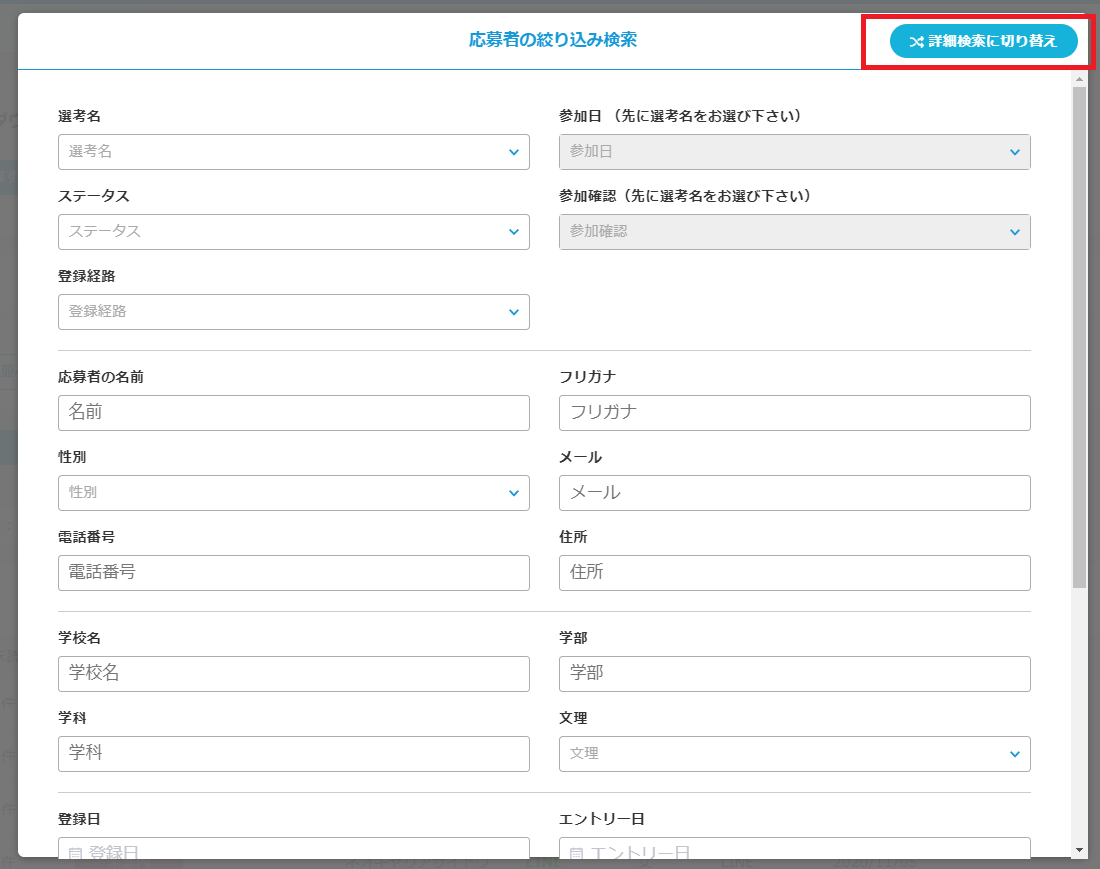Click the 学部 input field
The height and width of the screenshot is (869, 1100).
point(794,674)
